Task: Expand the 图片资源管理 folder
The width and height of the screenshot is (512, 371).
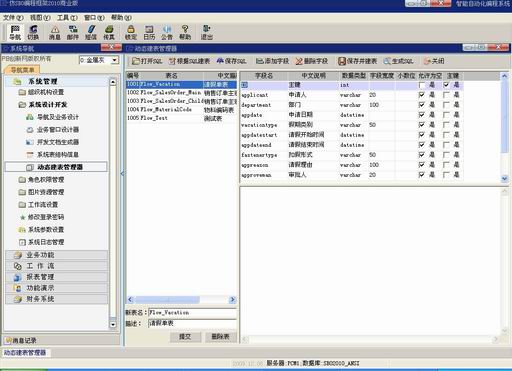Action: tap(41, 192)
